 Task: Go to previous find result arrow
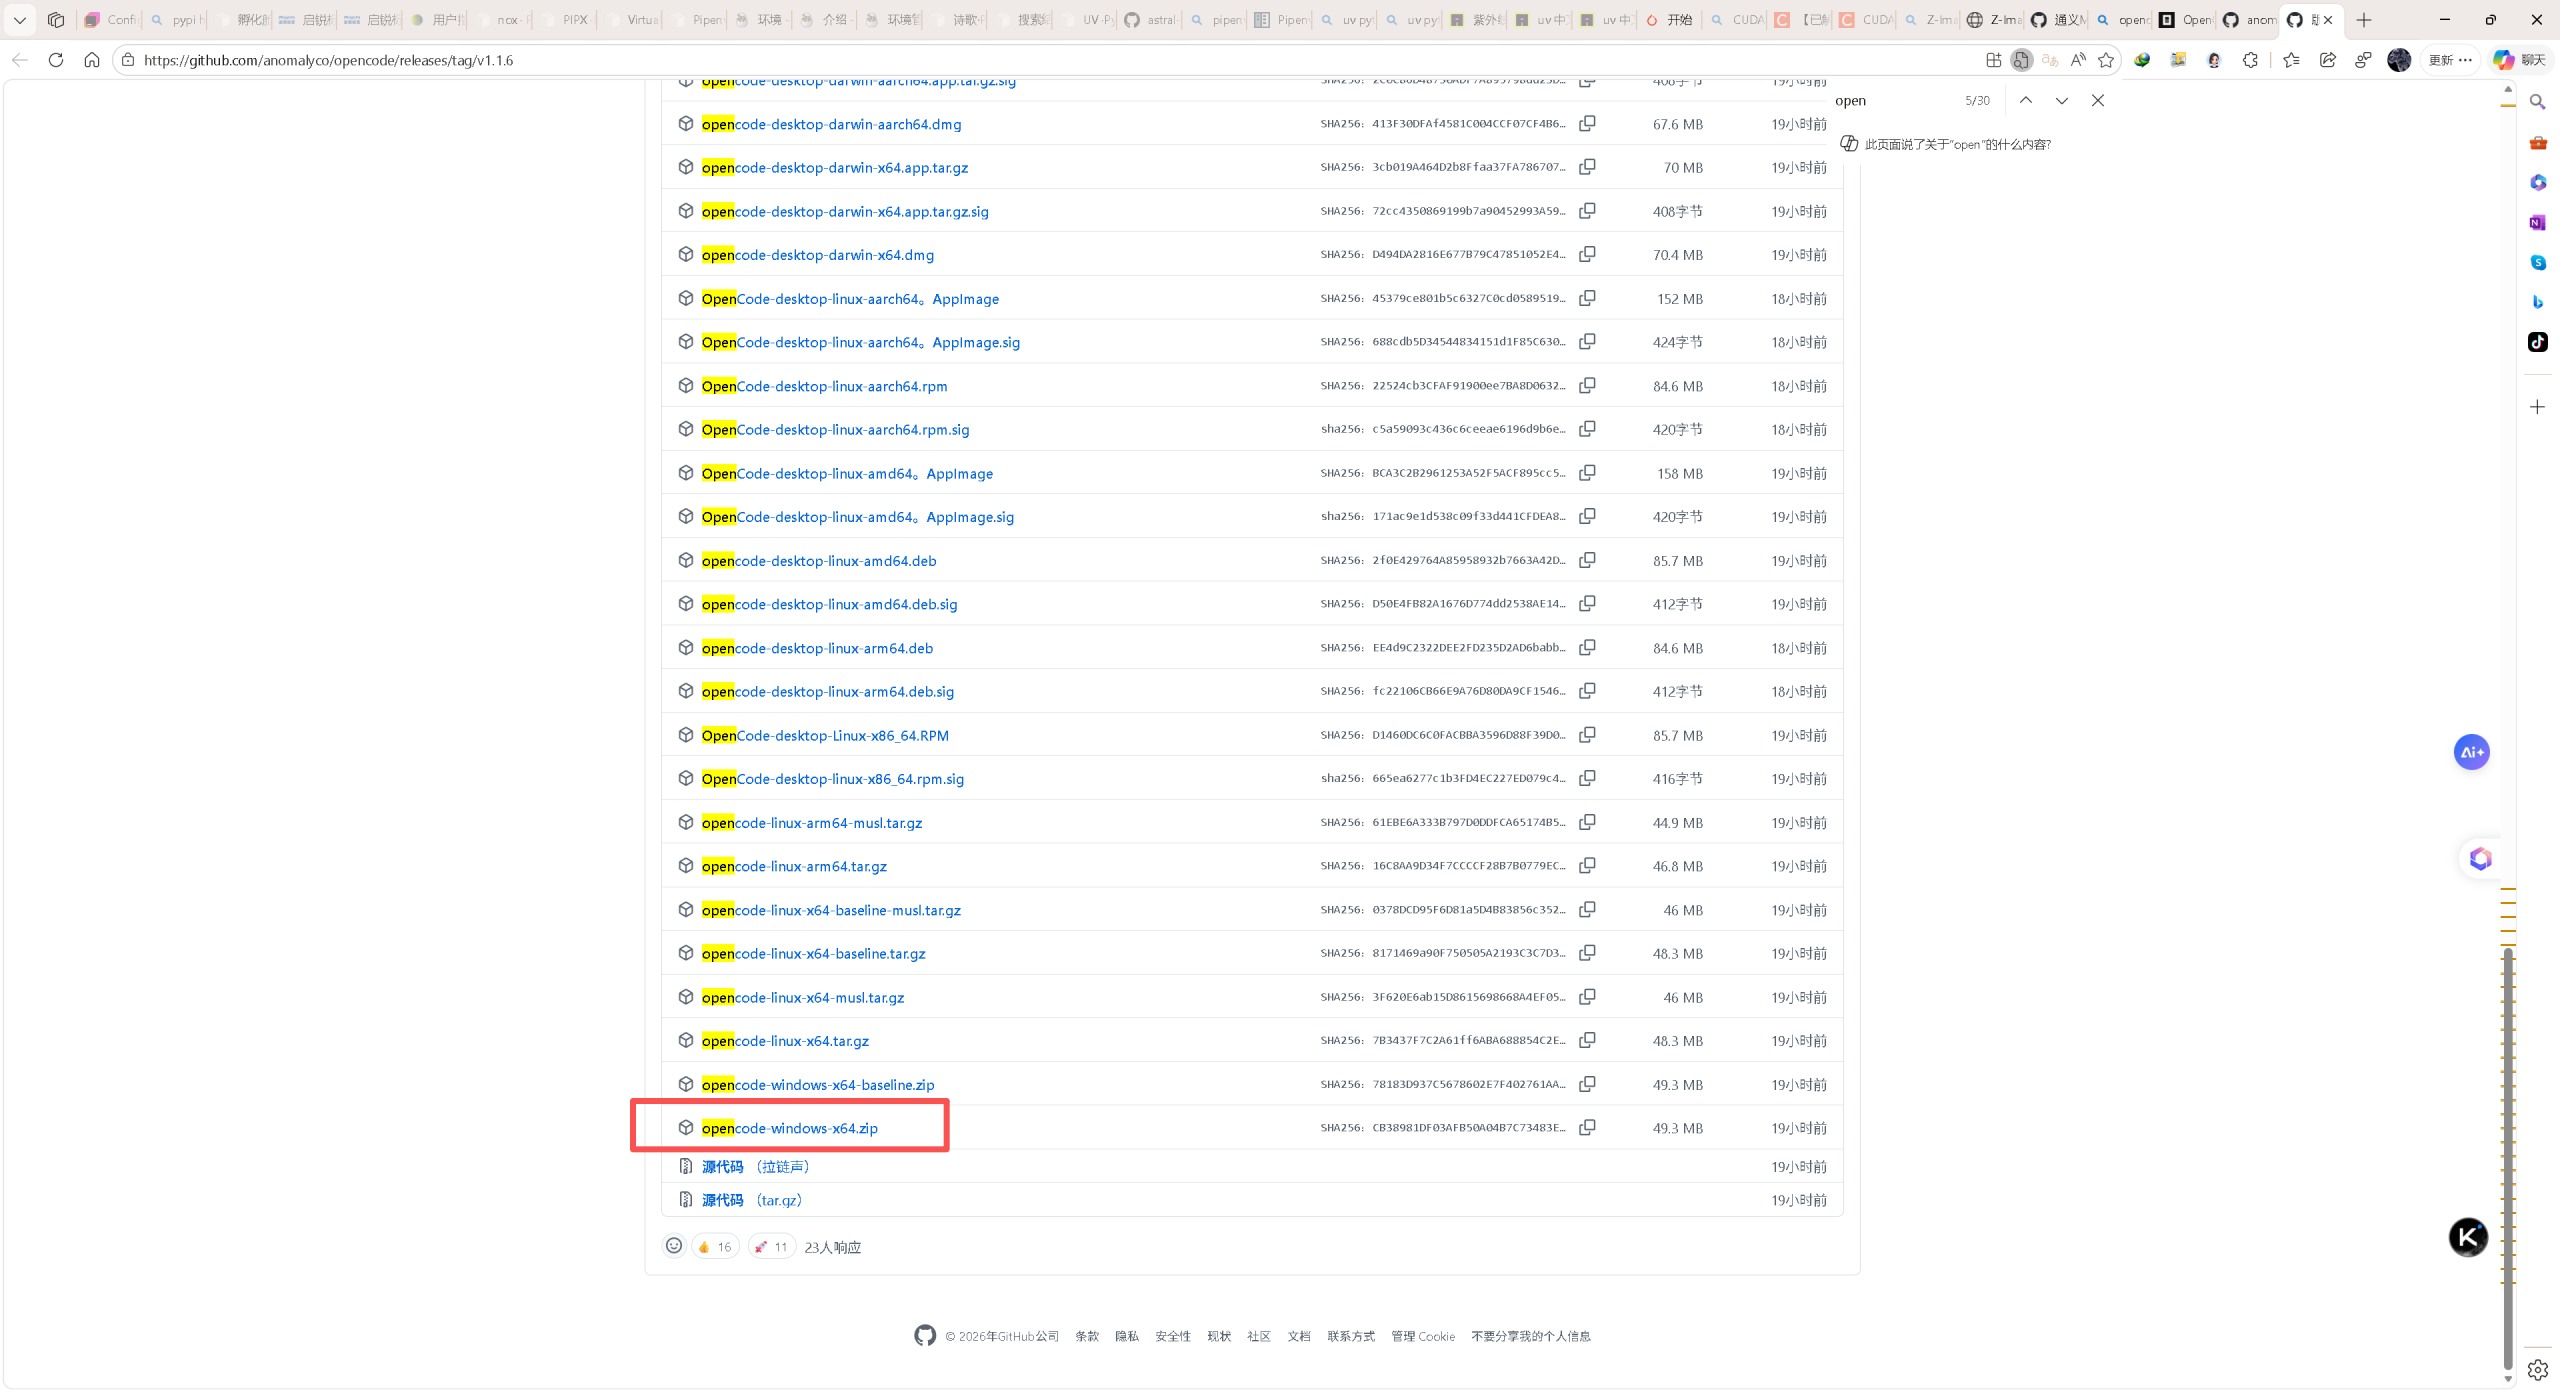[2026, 100]
